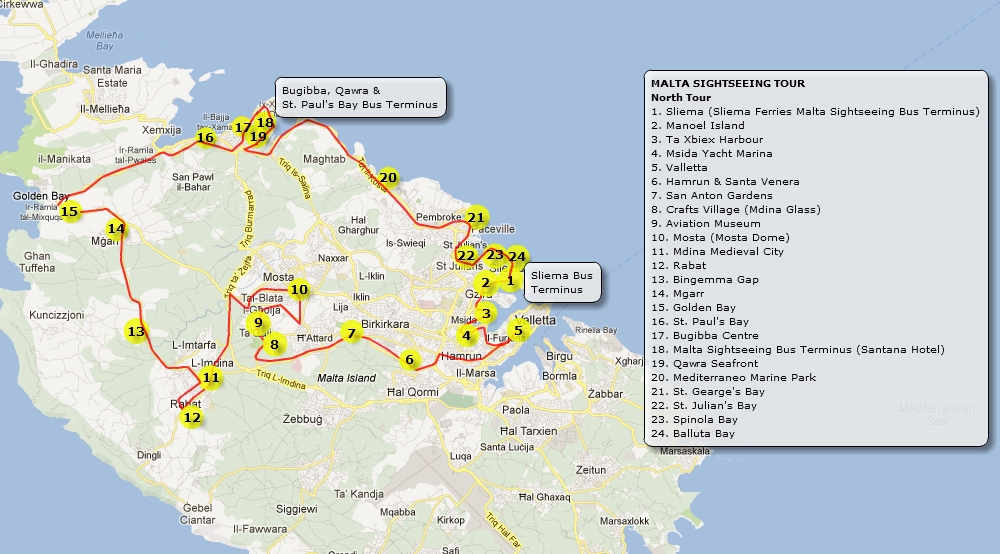
Task: Click yellow map marker number 23
Action: coord(496,255)
